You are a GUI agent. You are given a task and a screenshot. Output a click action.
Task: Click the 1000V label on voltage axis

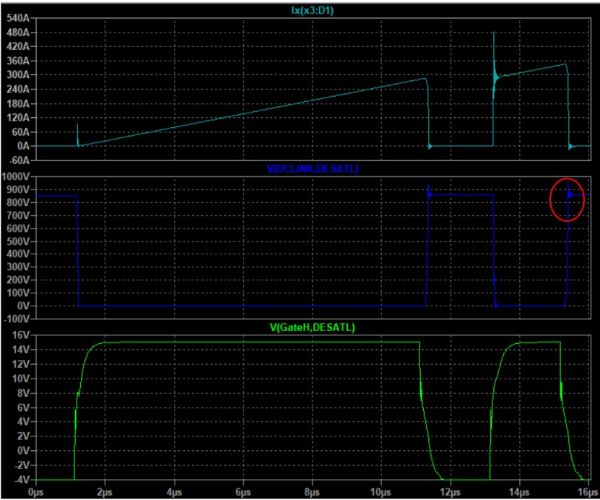pyautogui.click(x=18, y=177)
